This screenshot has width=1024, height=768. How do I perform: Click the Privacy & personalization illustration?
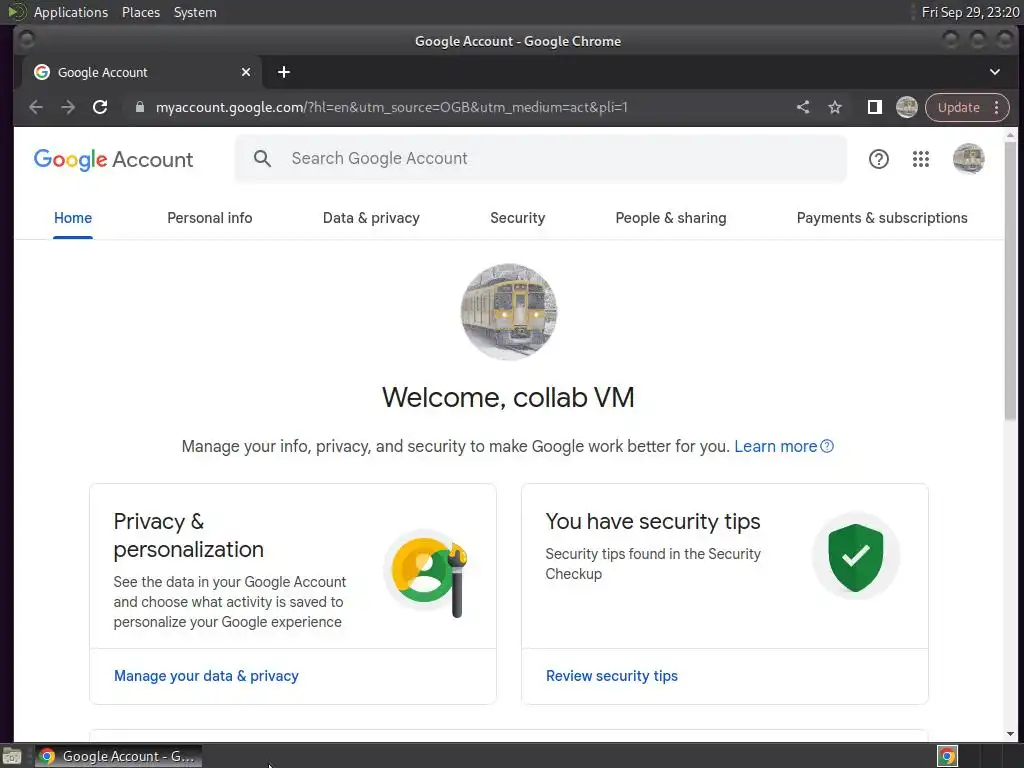coord(427,573)
